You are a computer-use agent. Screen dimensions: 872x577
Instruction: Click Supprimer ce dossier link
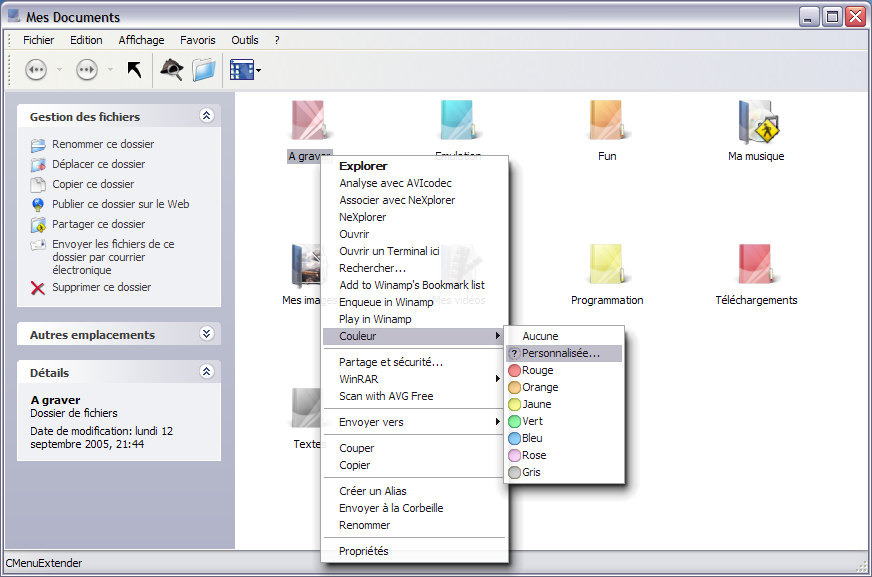[101, 287]
